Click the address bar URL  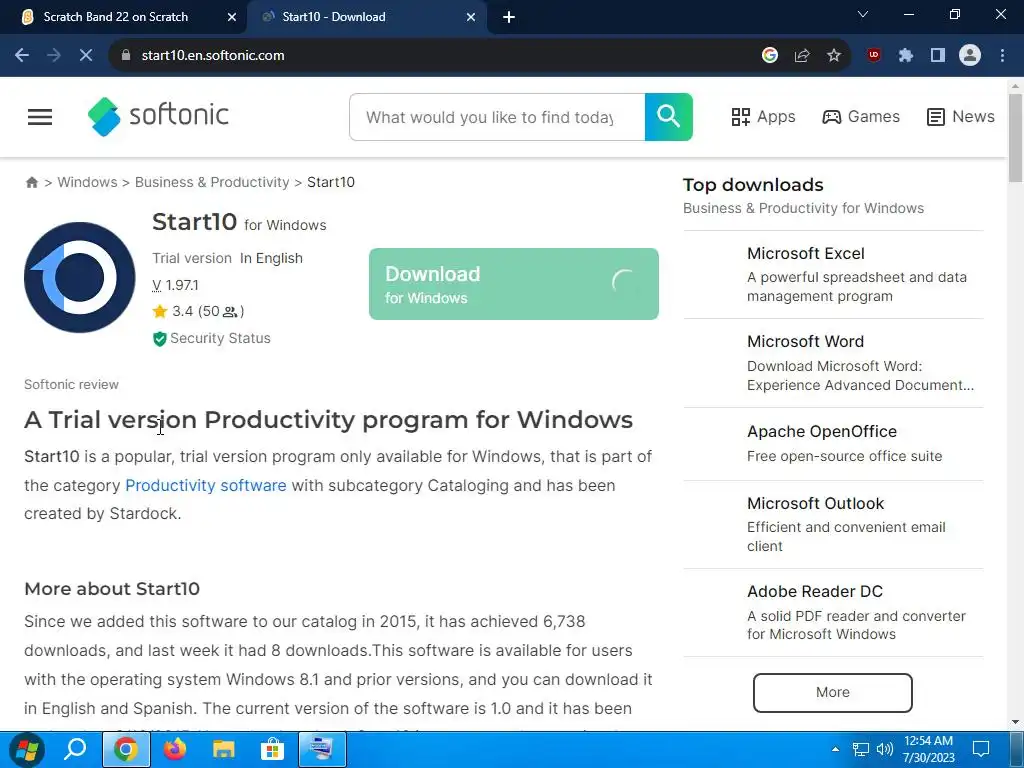coord(213,56)
